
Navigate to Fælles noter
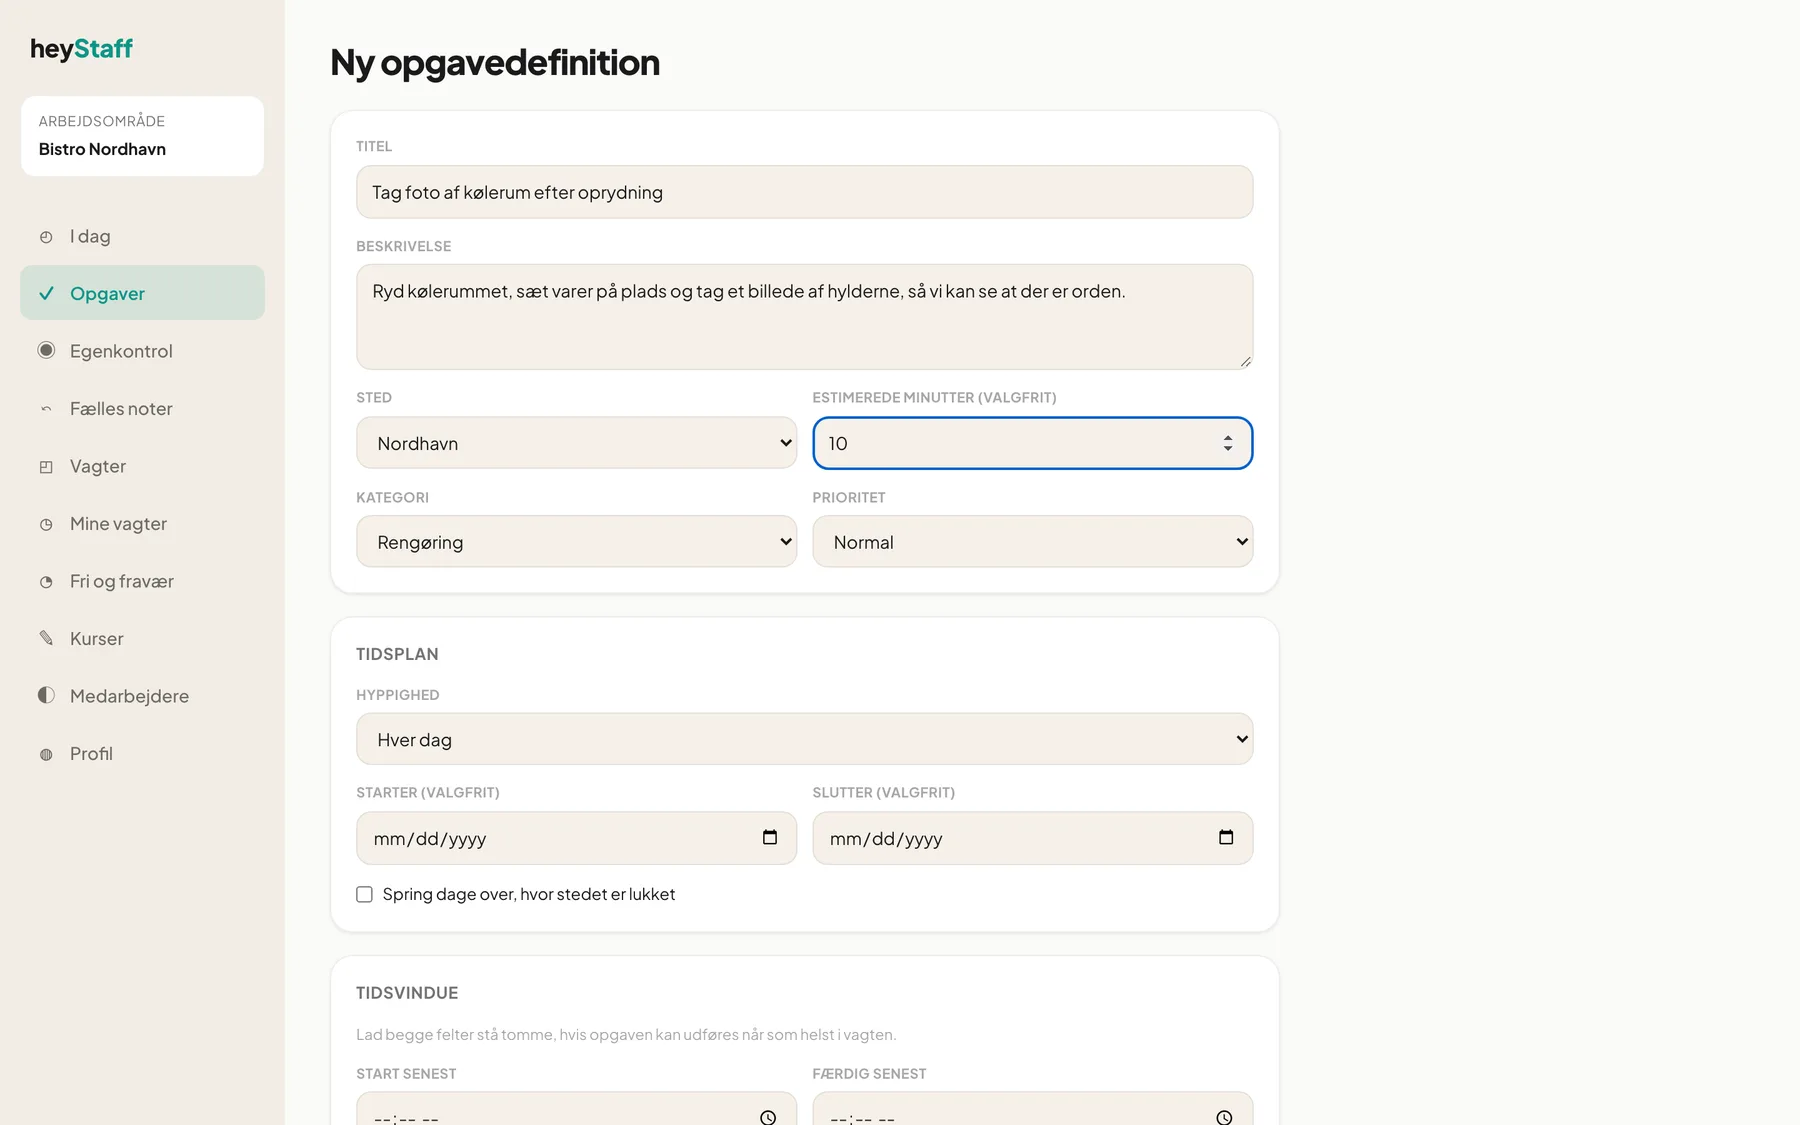point(142,408)
